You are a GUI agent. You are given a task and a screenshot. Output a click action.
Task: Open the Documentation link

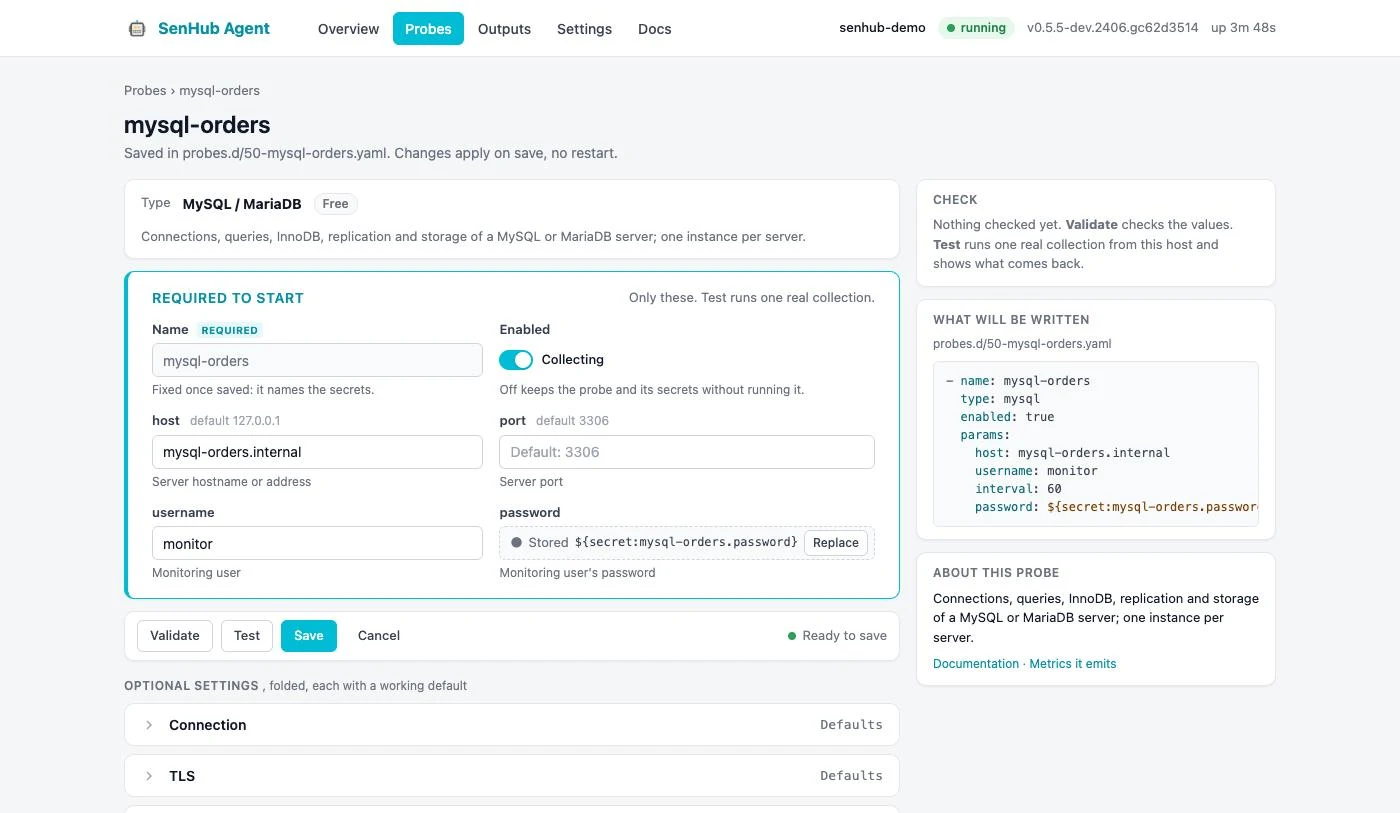pyautogui.click(x=976, y=664)
